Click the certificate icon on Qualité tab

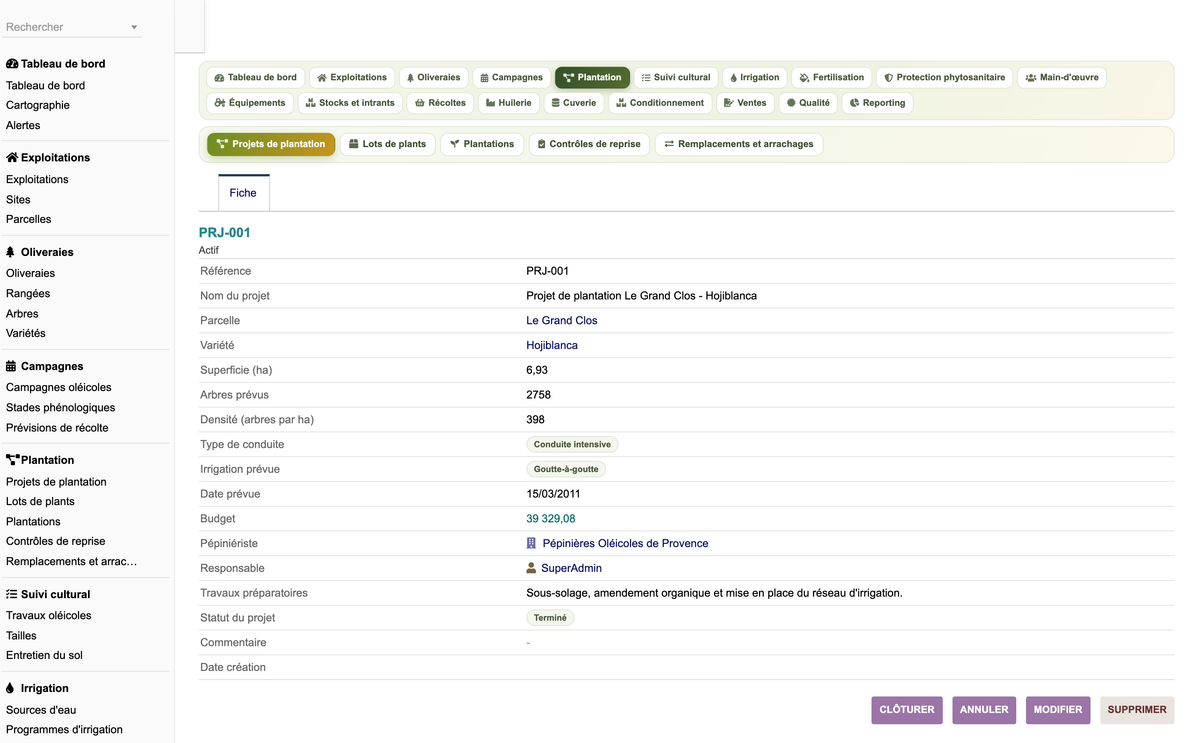(x=791, y=103)
